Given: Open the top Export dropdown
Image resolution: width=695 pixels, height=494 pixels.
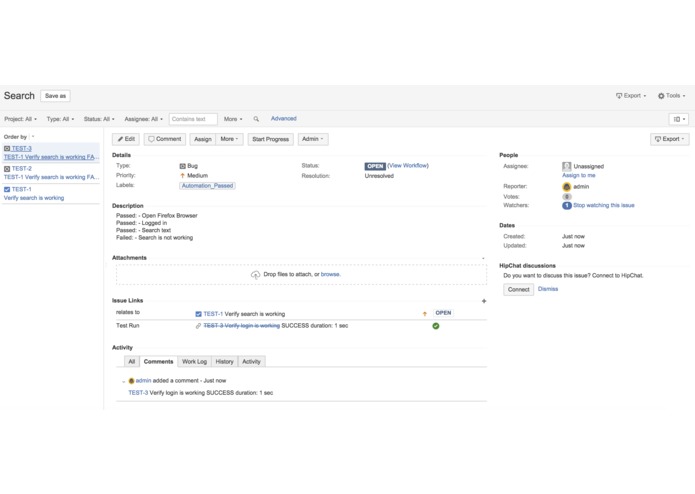Looking at the screenshot, I should point(631,96).
